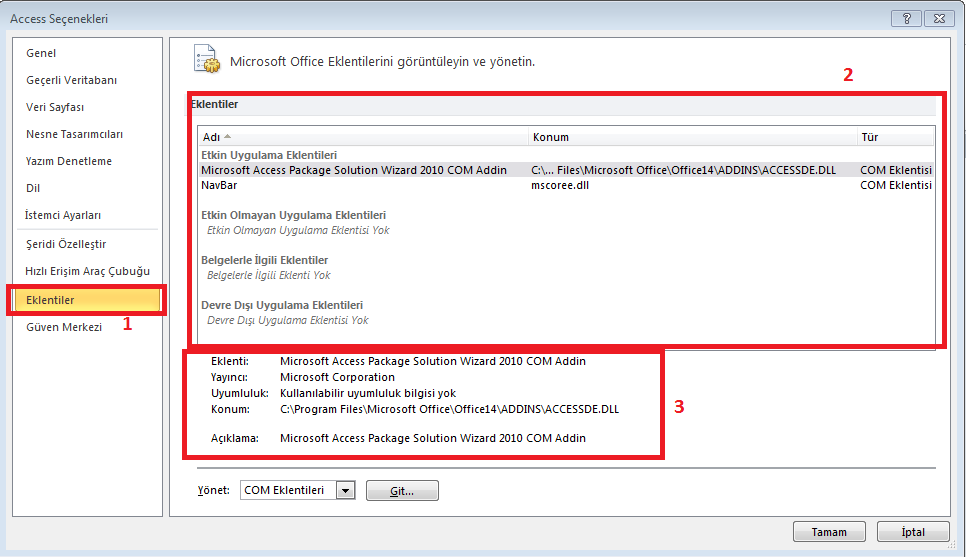This screenshot has height=557, width=966.
Task: Click the add-ins gear document icon
Action: point(206,59)
